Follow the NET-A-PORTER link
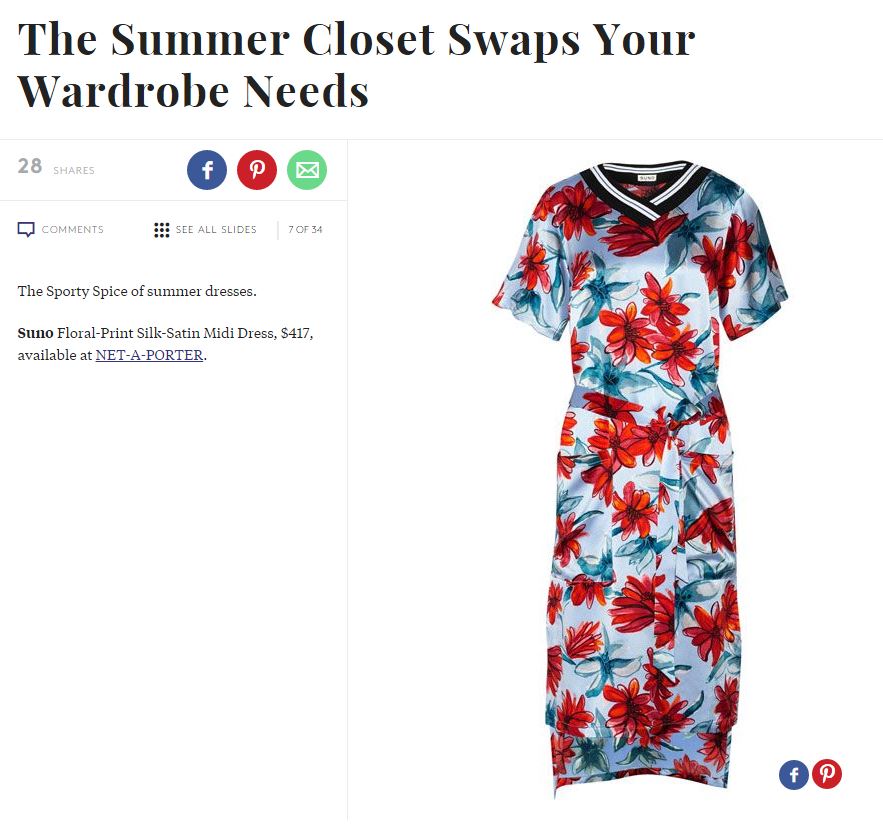 point(149,355)
